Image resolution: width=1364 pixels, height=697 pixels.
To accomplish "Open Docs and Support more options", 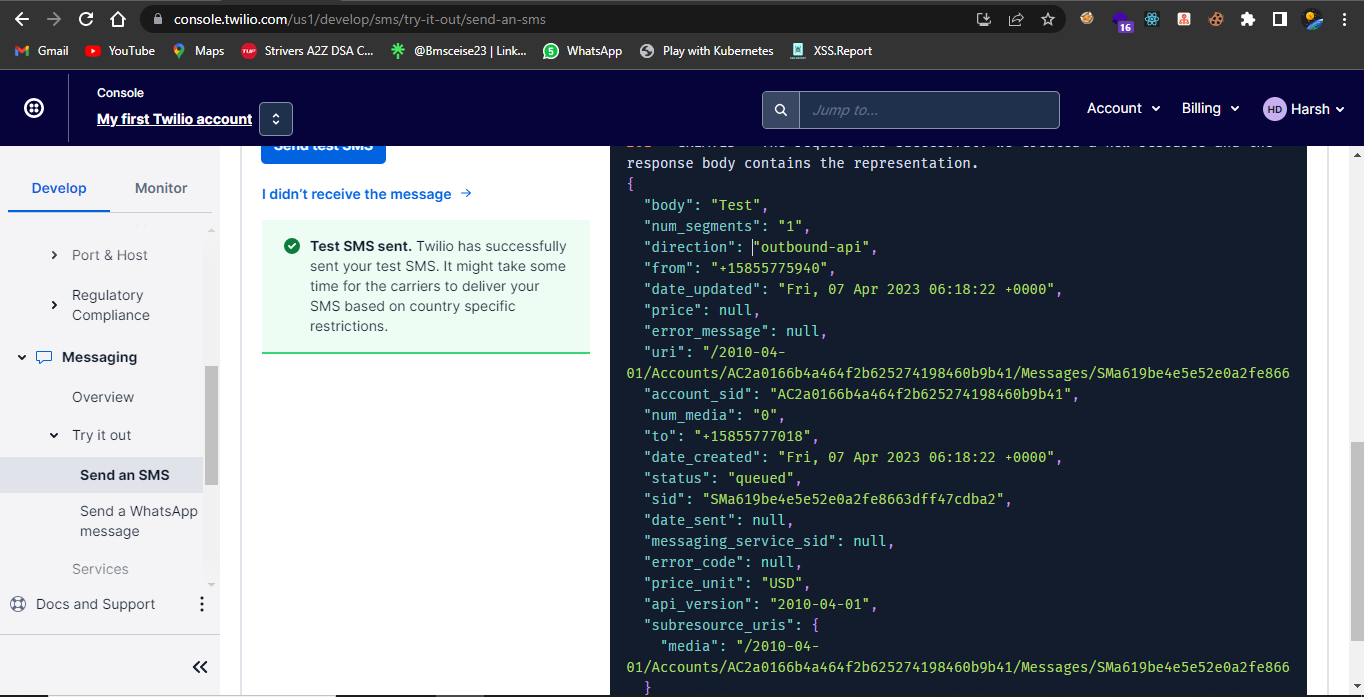I will coord(202,604).
